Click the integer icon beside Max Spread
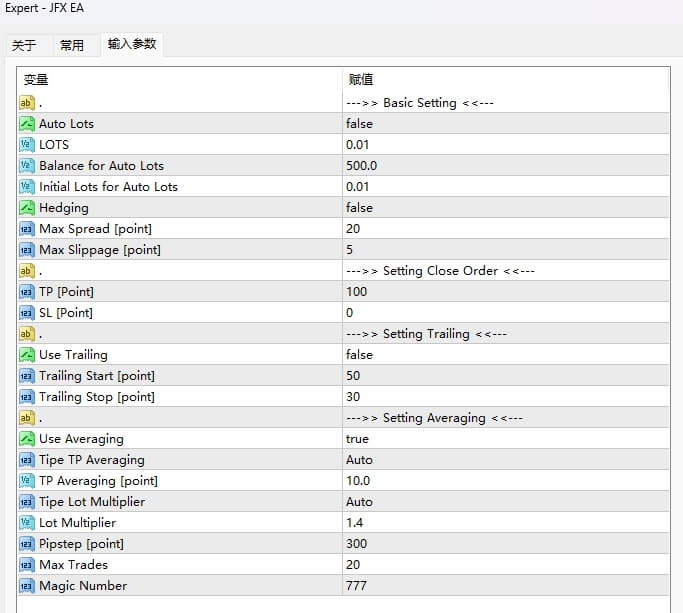The image size is (683, 613). (27, 229)
